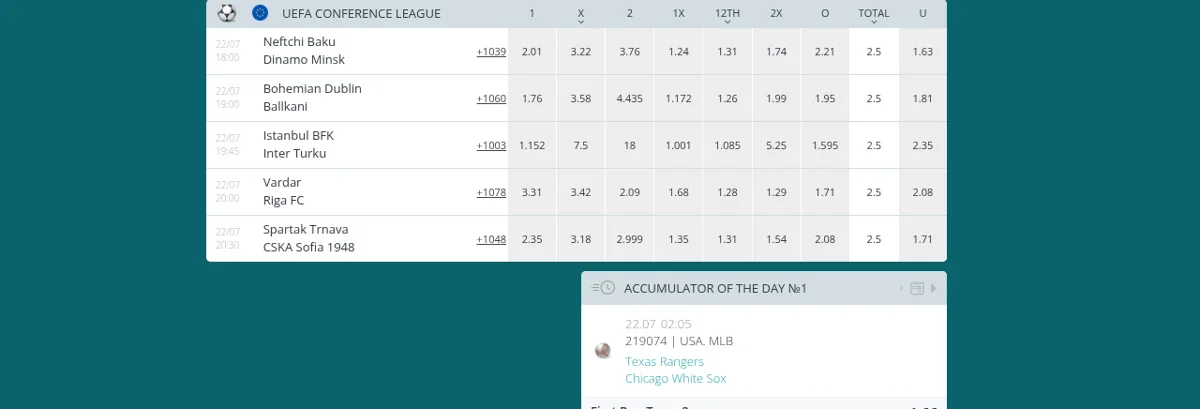Select draw odds 3.58 for Bohemian Dublin match
Viewport: 1200px width, 409px height.
(x=581, y=98)
